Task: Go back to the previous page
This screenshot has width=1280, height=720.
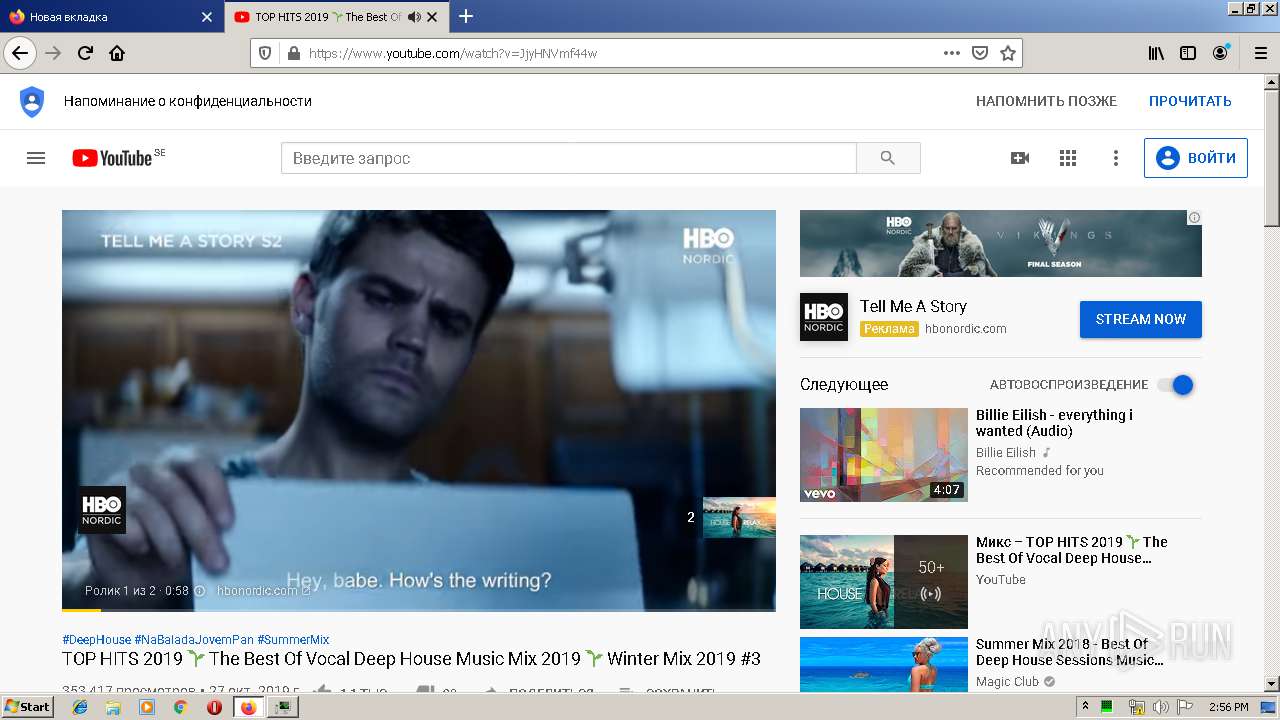Action: (20, 53)
